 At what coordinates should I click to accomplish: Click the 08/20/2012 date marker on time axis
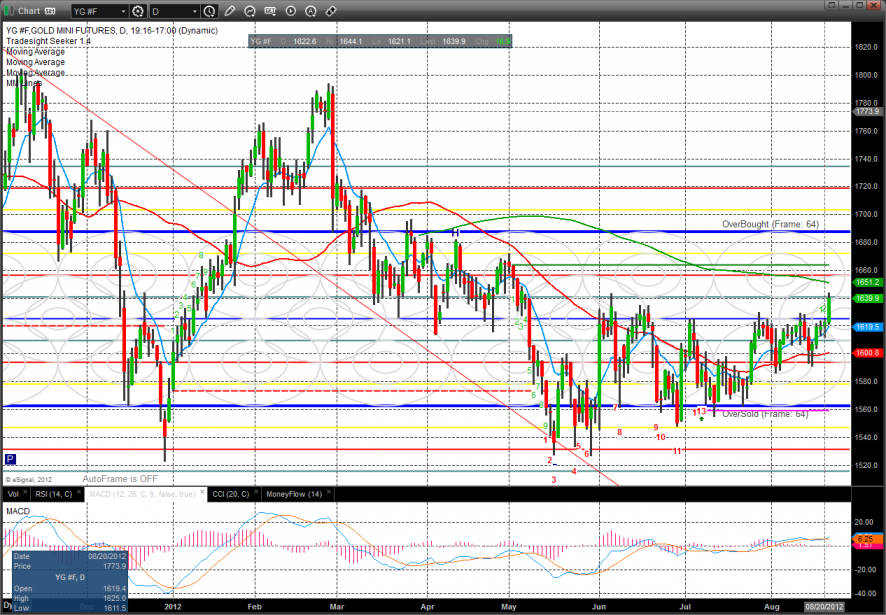pyautogui.click(x=824, y=607)
